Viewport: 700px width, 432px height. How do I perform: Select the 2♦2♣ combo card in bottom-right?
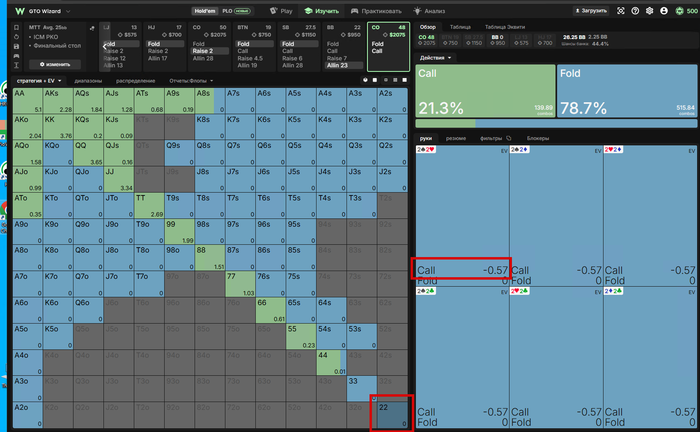[650, 357]
